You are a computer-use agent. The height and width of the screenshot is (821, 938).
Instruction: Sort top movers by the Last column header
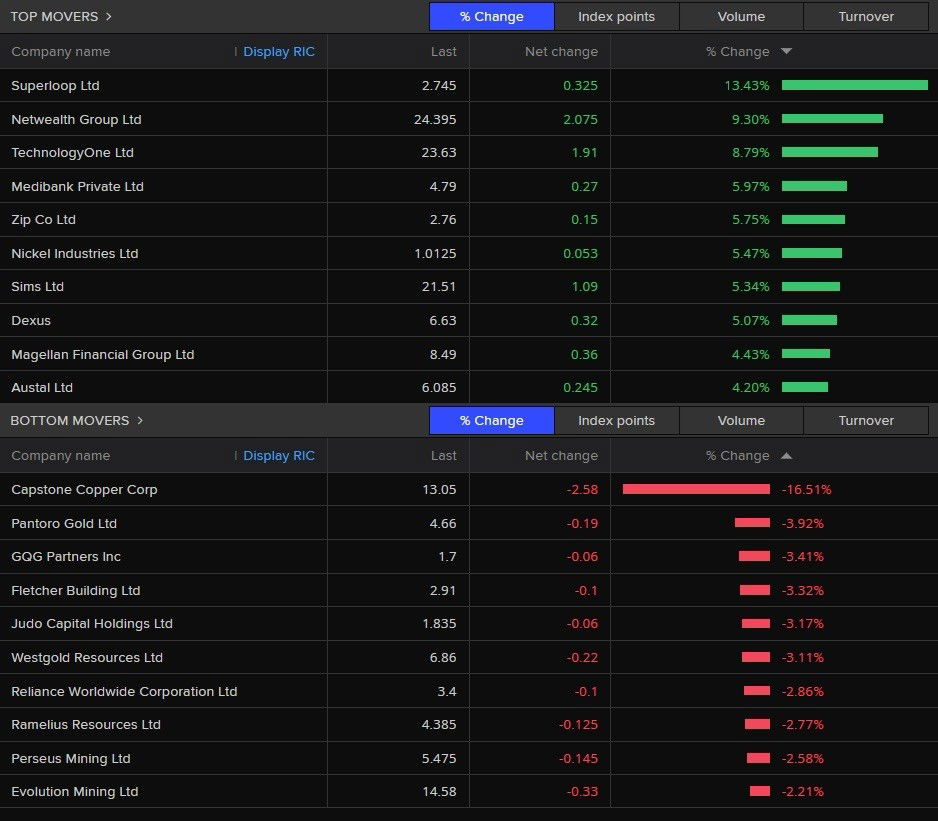coord(443,51)
